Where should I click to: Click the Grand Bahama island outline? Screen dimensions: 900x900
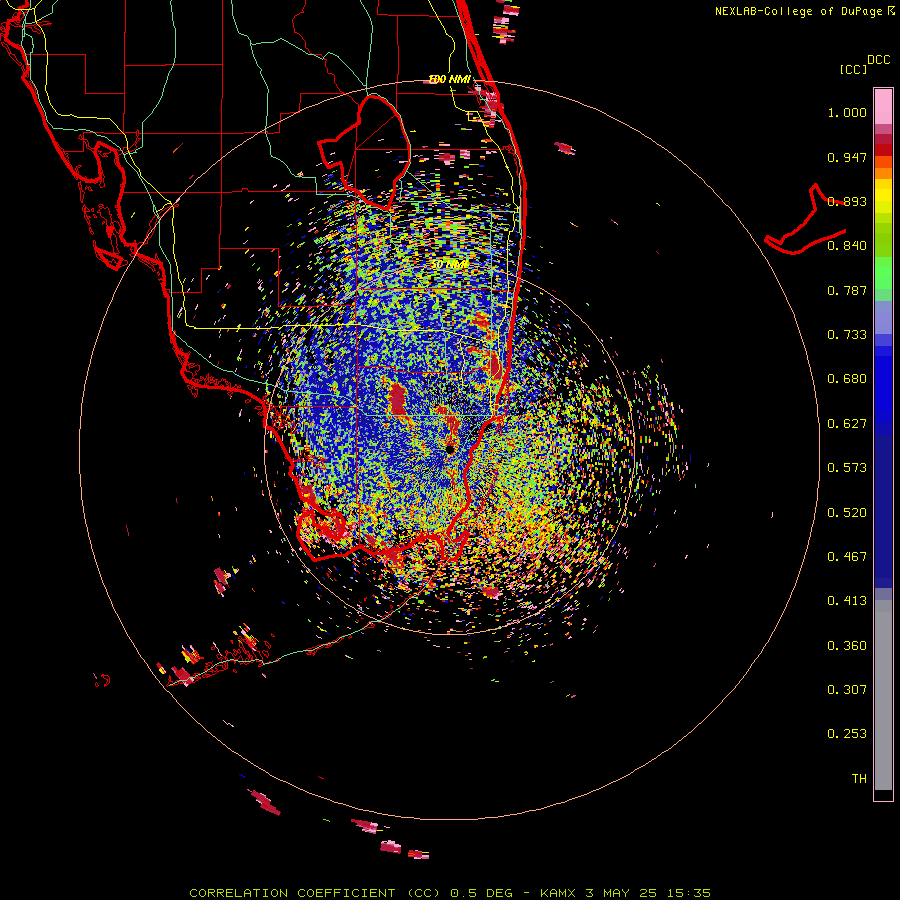[x=806, y=221]
